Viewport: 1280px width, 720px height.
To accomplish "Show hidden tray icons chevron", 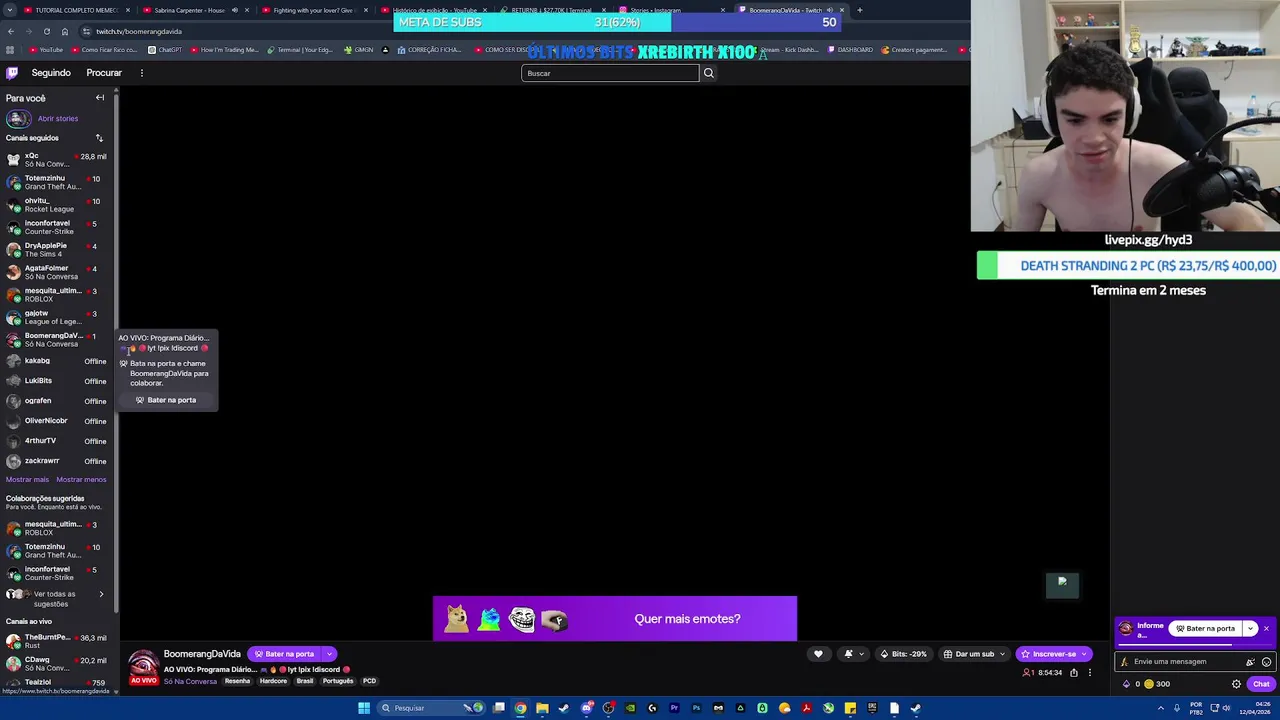I will click(x=1160, y=708).
